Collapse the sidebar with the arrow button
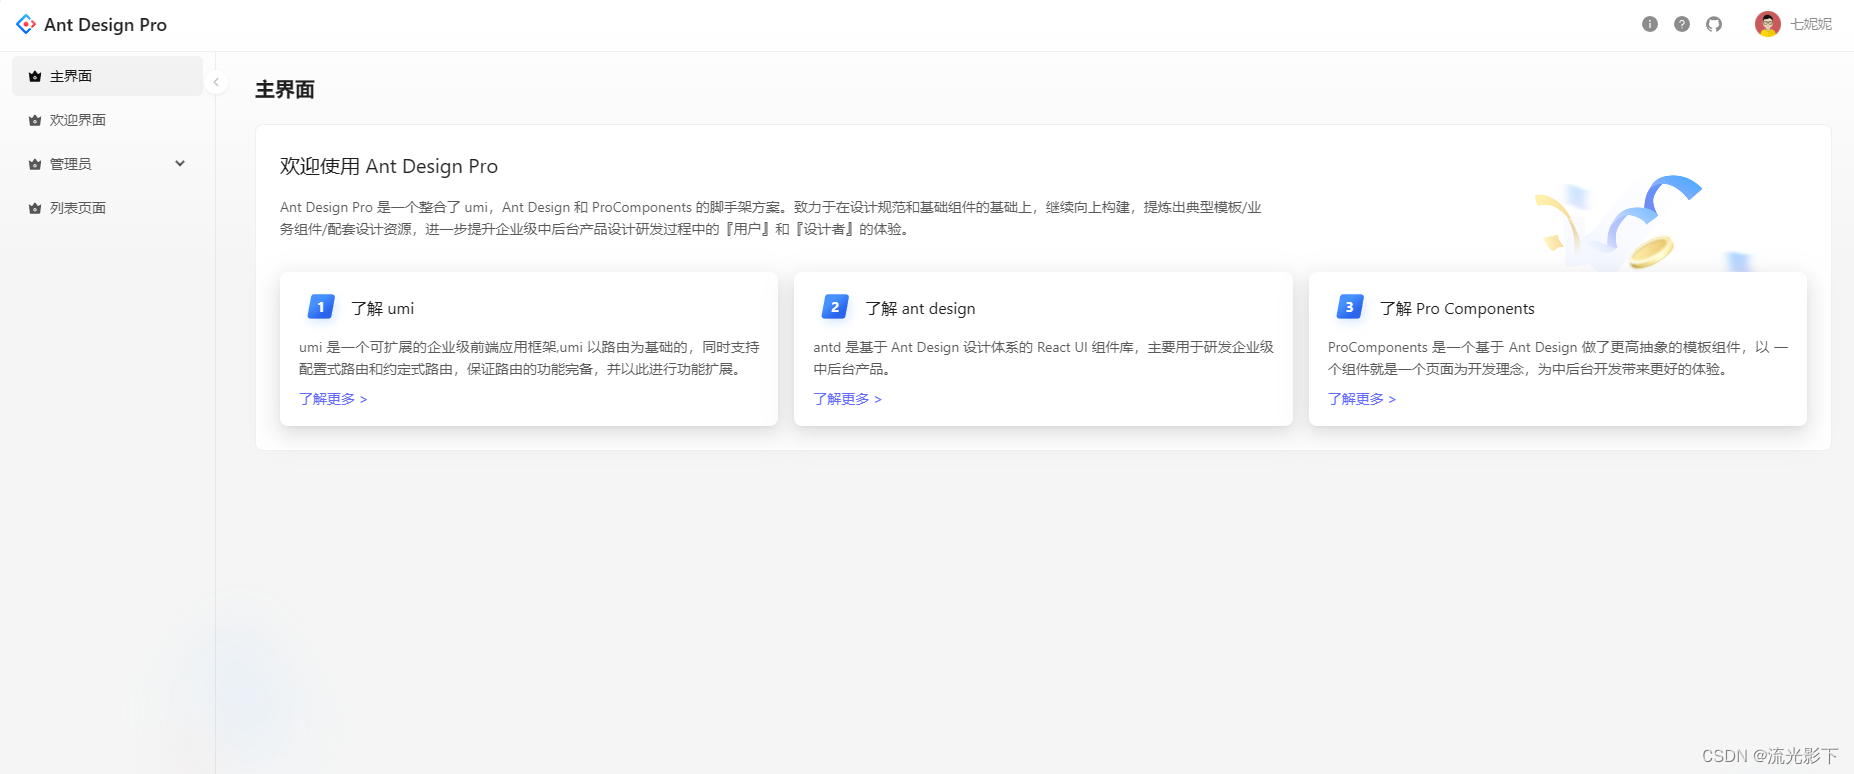This screenshot has height=774, width=1854. tap(216, 82)
